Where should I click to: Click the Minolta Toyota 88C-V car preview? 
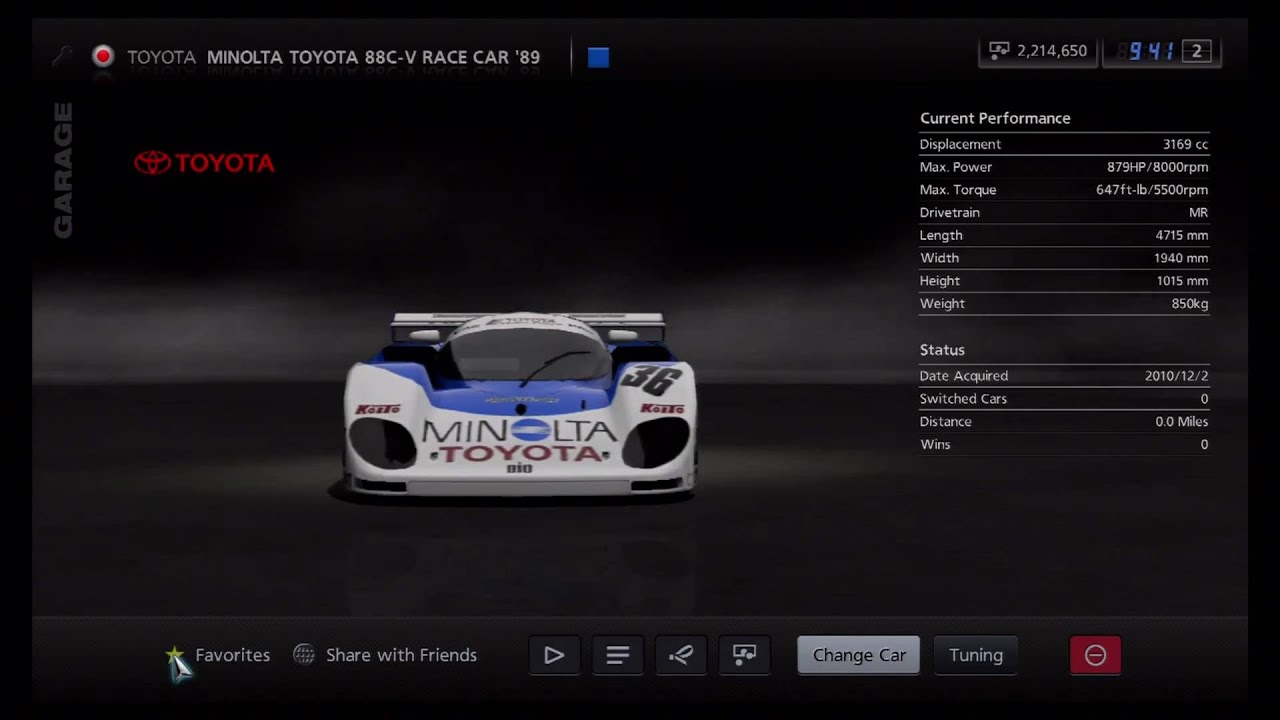[519, 405]
